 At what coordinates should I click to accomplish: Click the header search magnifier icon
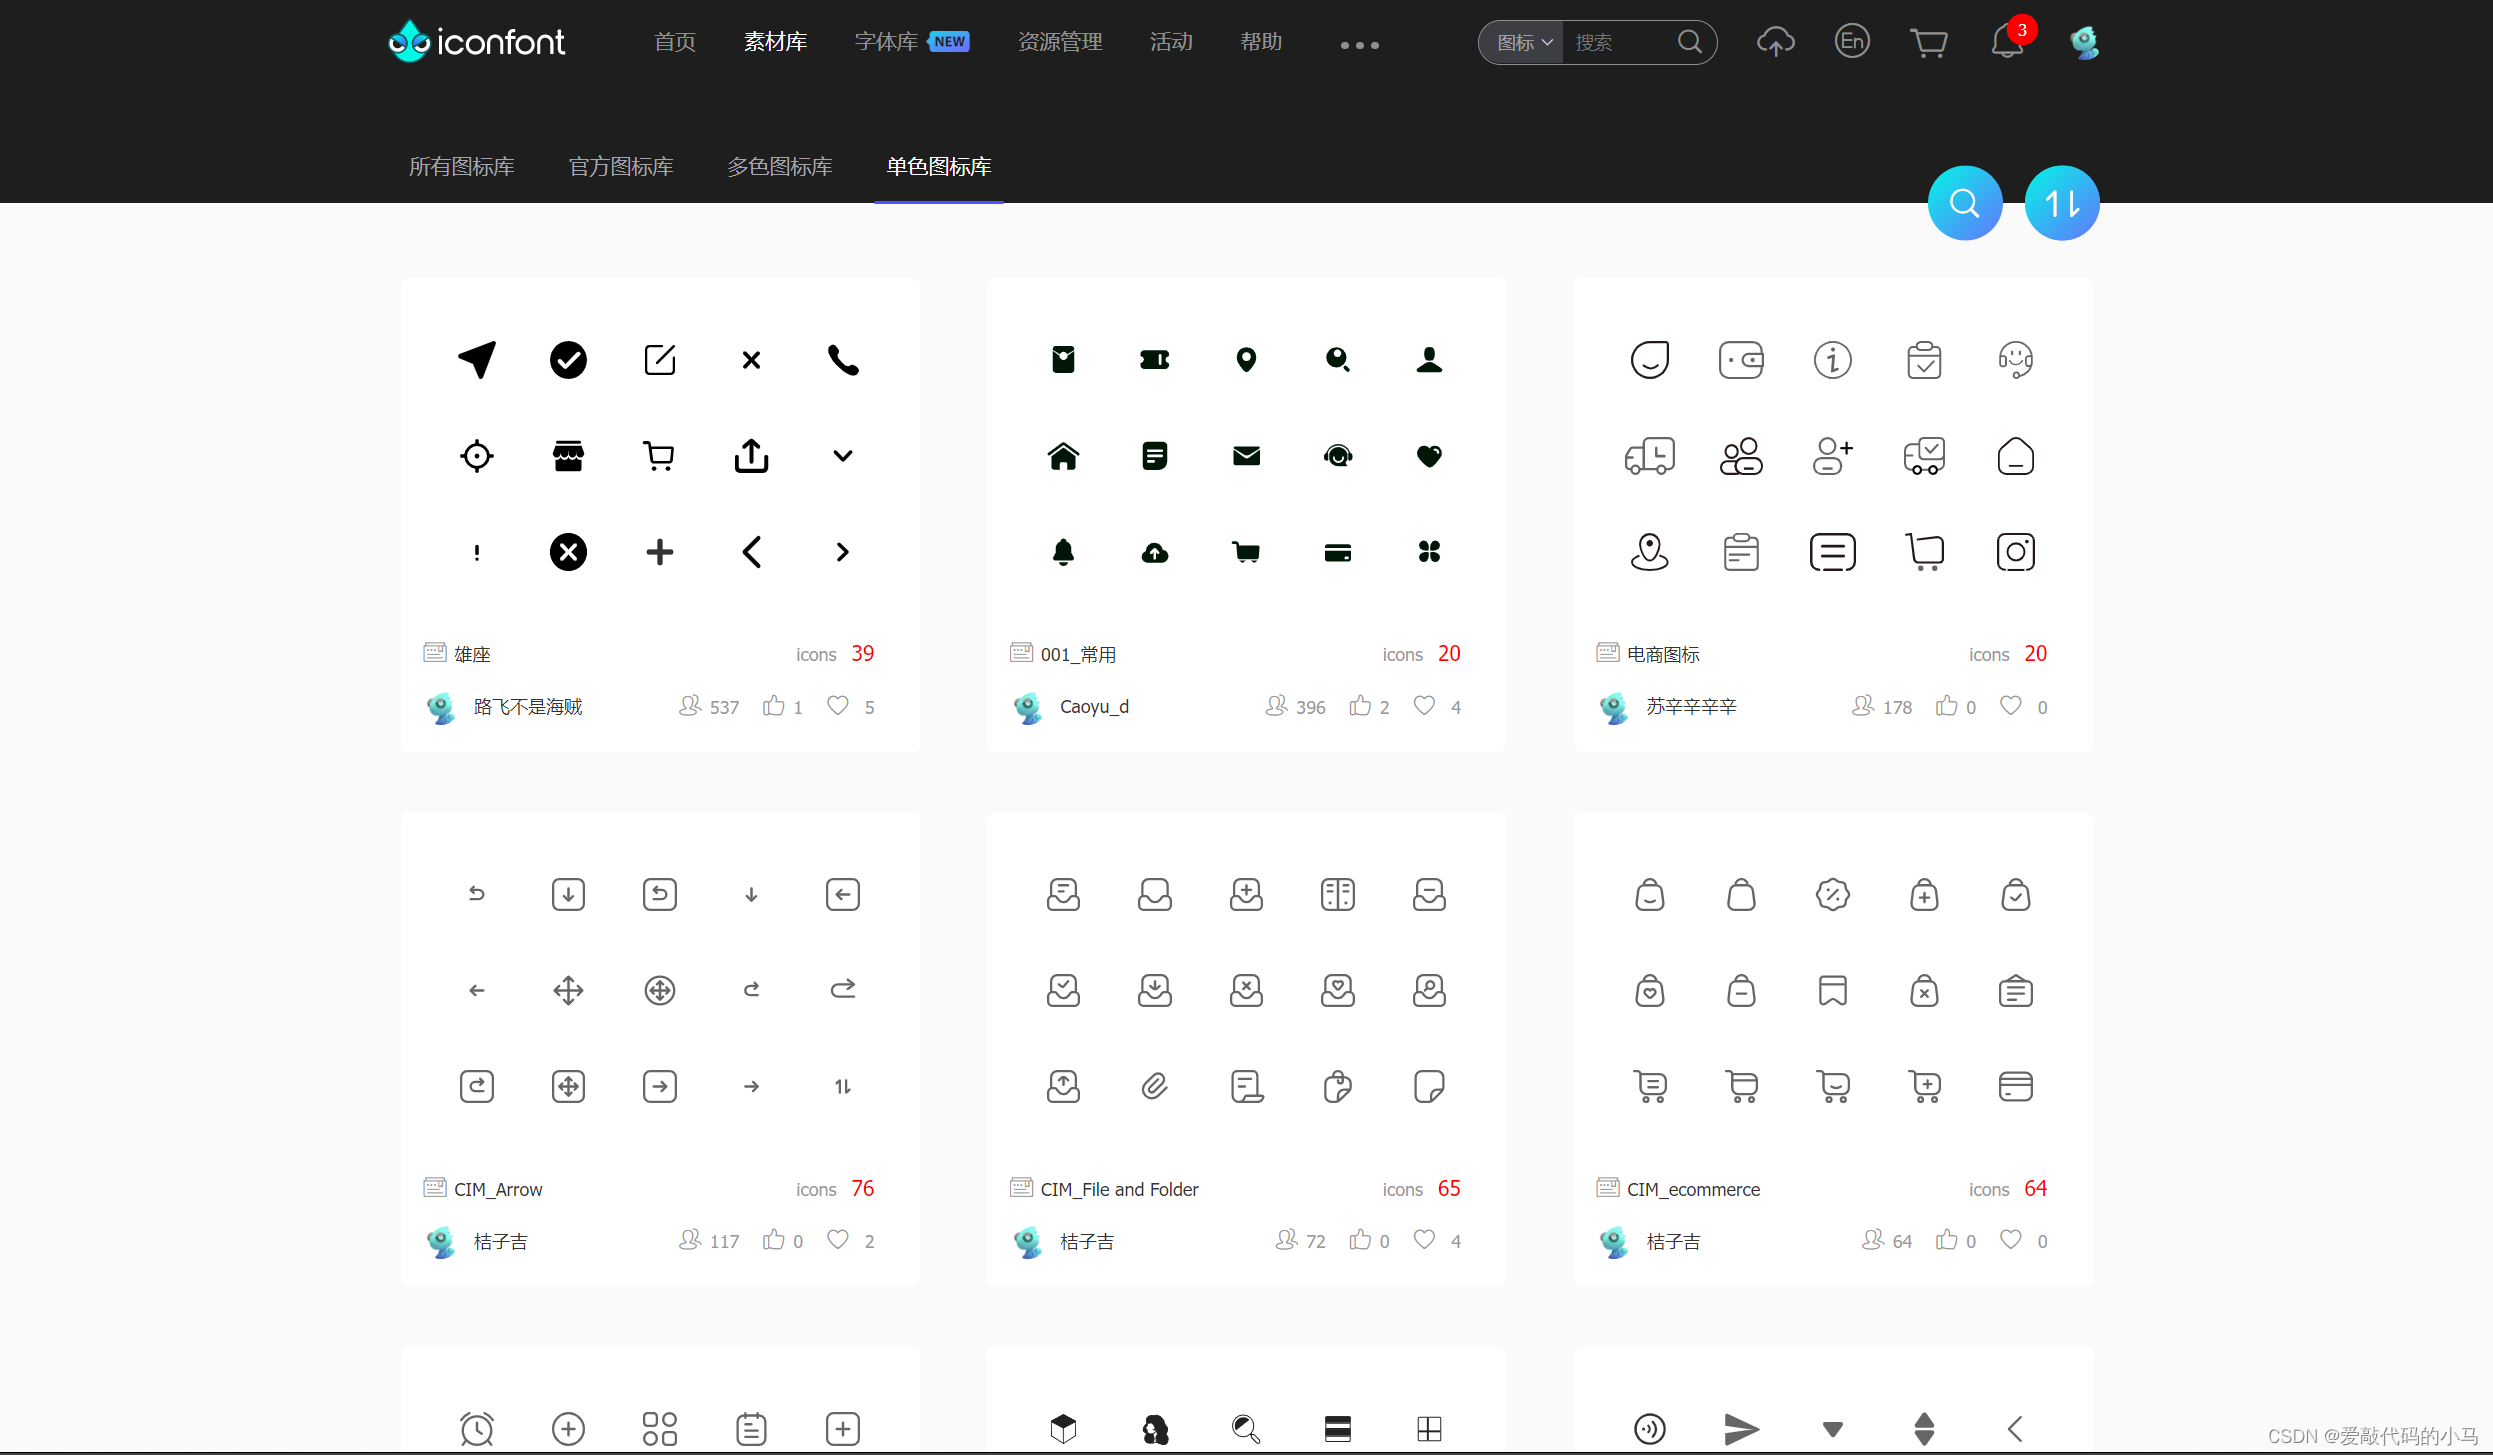(1689, 42)
